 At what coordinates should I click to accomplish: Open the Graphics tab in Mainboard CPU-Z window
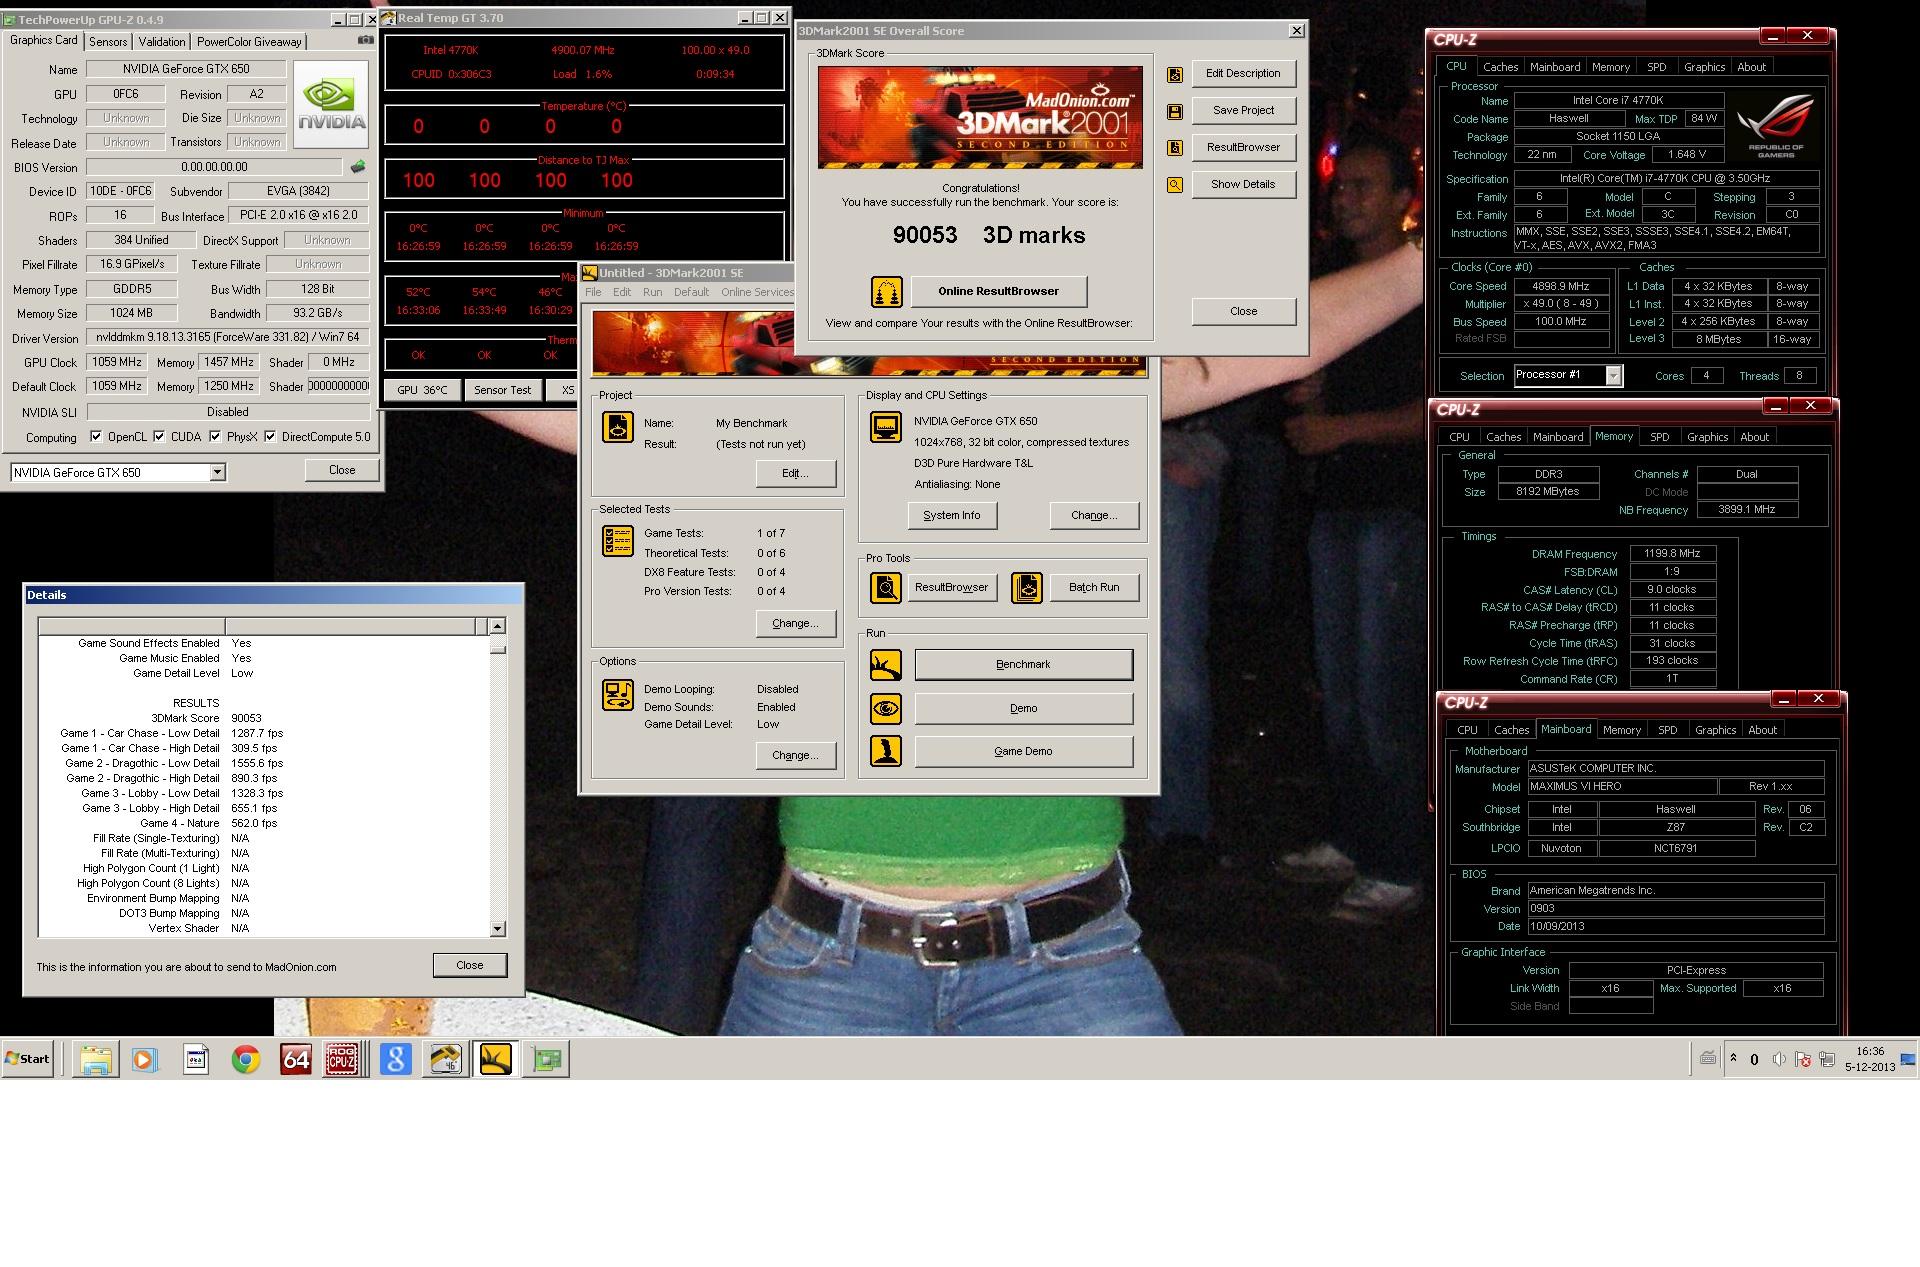point(1715,730)
